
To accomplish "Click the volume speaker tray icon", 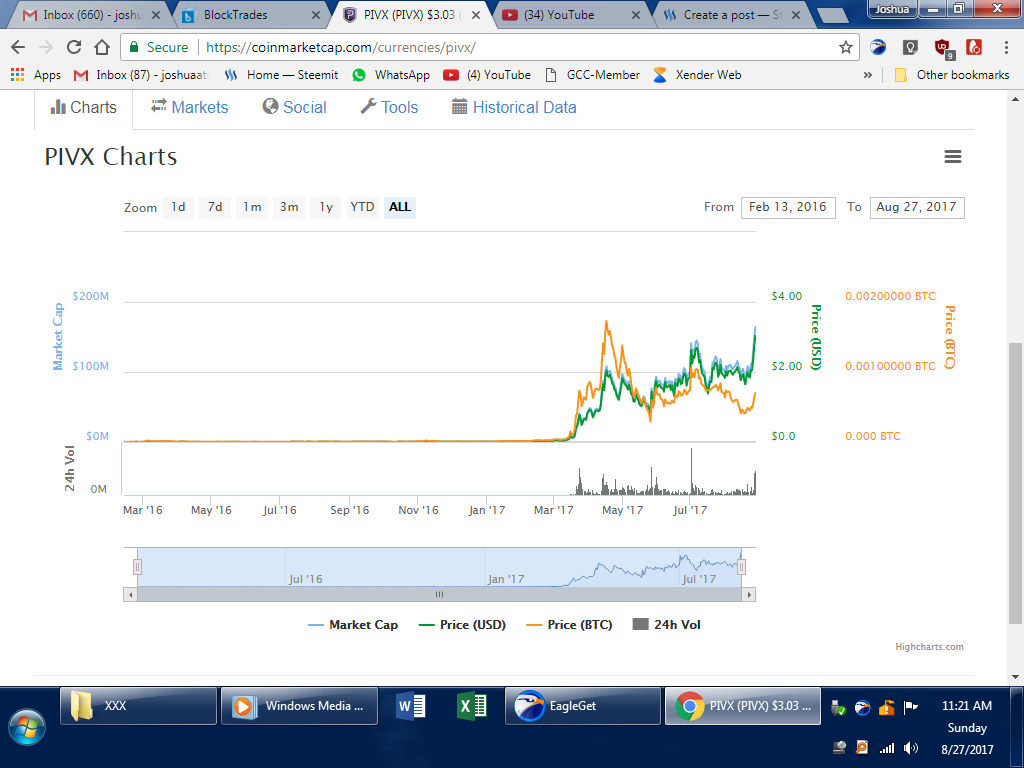I will [910, 748].
